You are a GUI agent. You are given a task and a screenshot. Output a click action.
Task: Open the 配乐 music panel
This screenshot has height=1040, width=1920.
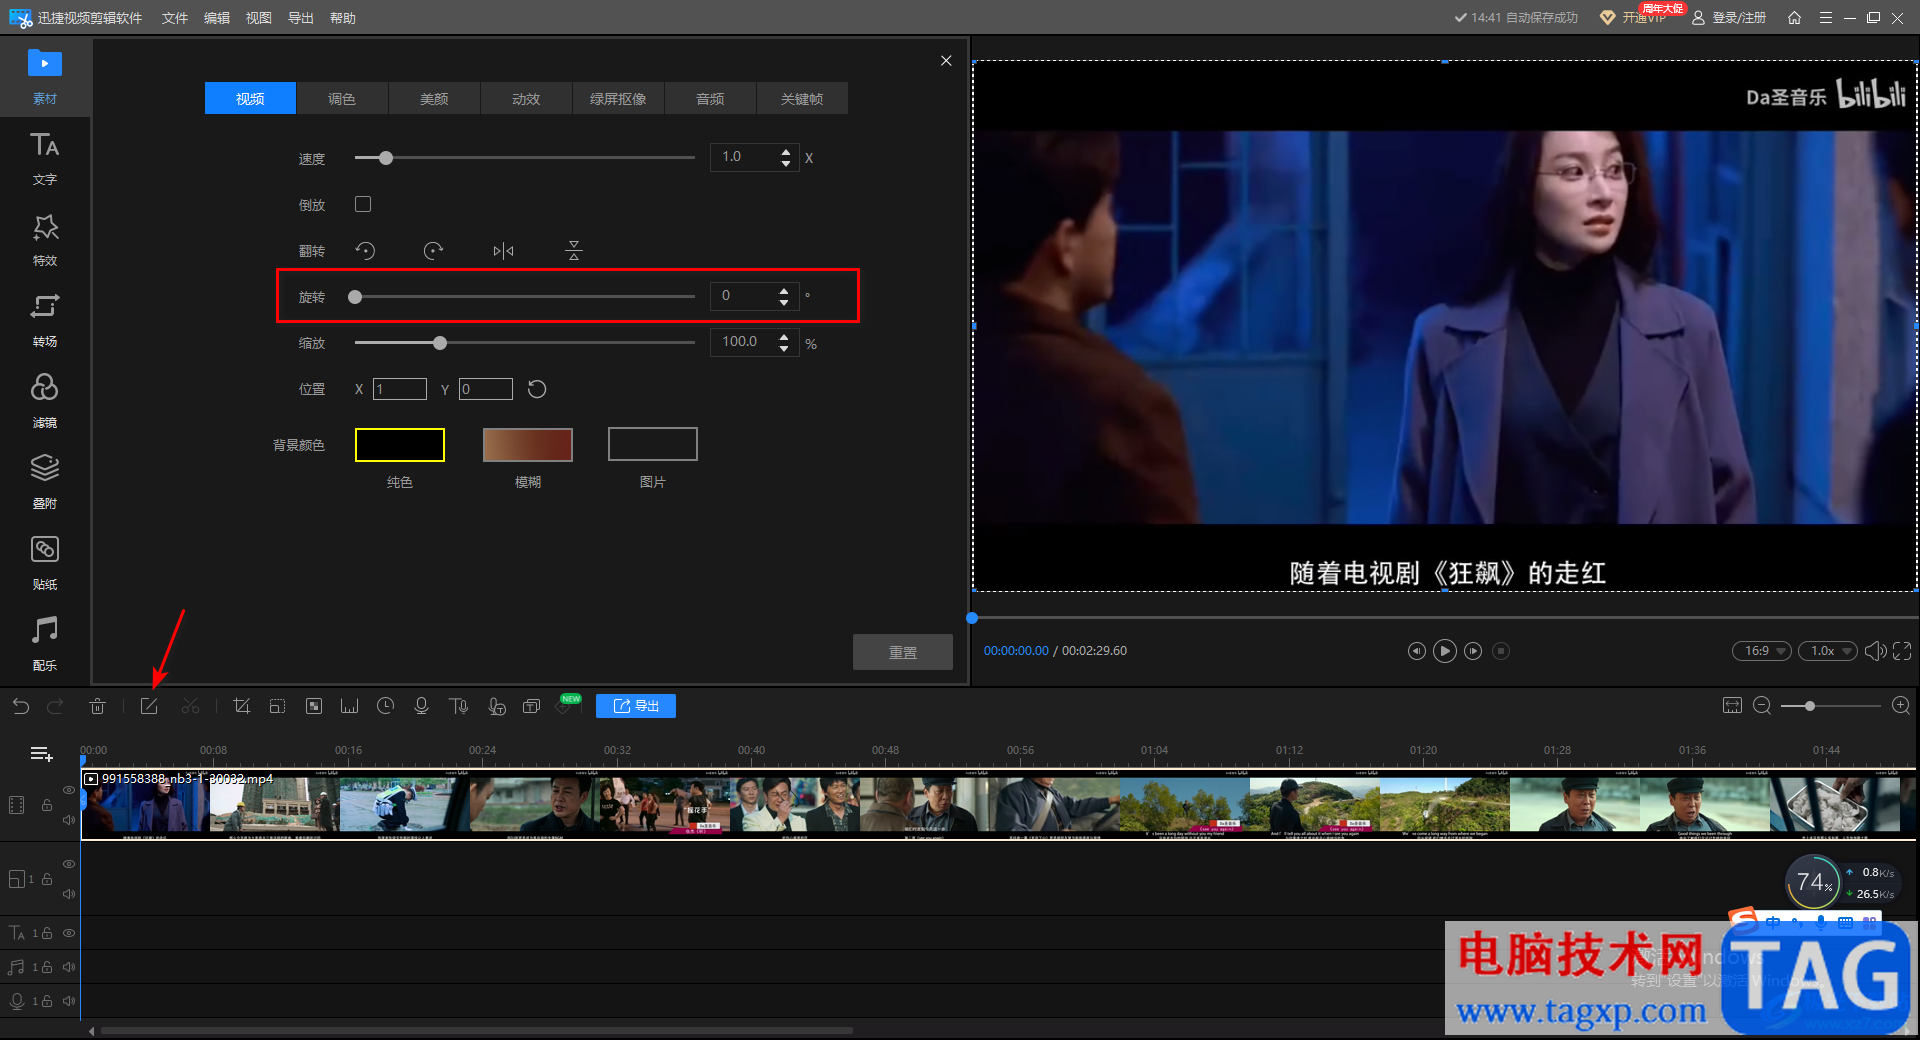click(45, 644)
